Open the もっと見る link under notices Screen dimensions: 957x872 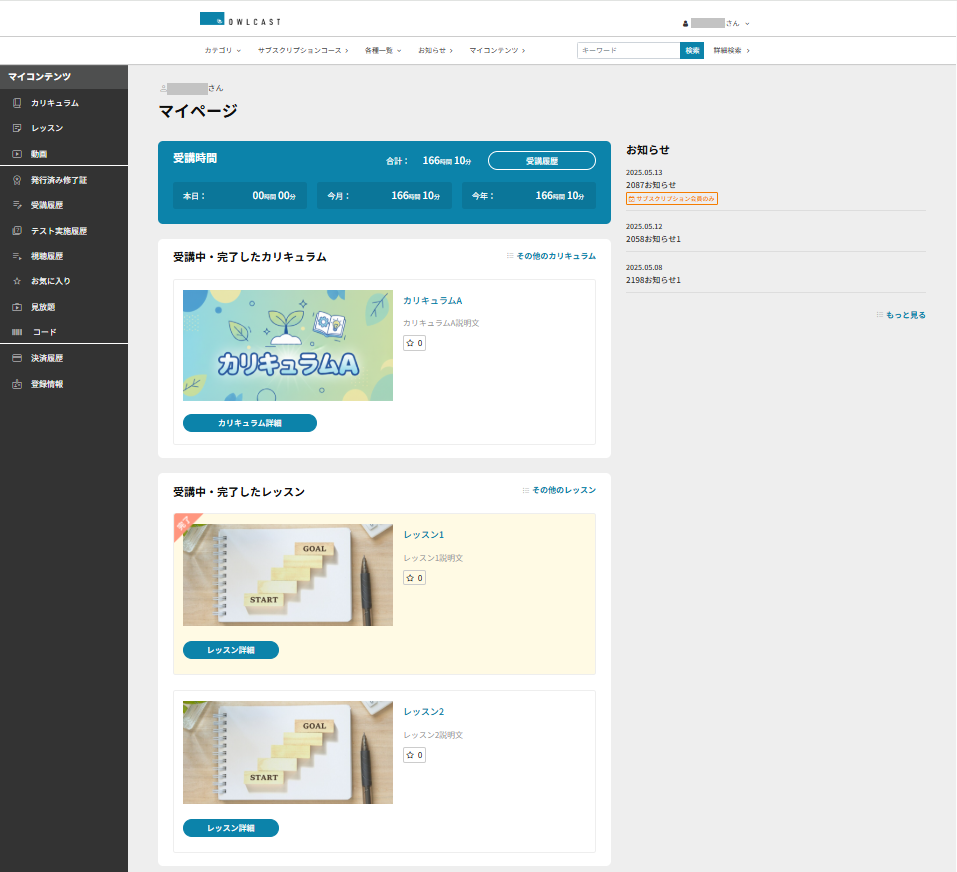point(905,315)
